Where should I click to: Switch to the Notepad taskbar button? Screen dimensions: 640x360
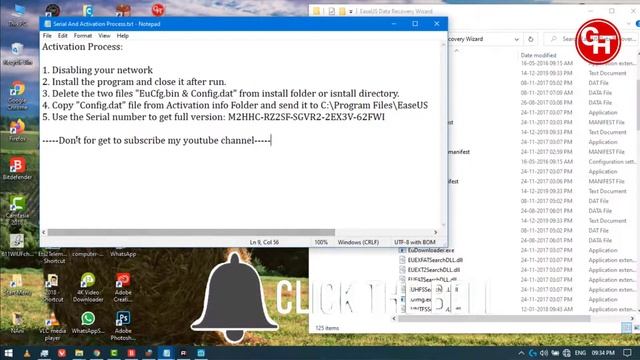(167, 353)
